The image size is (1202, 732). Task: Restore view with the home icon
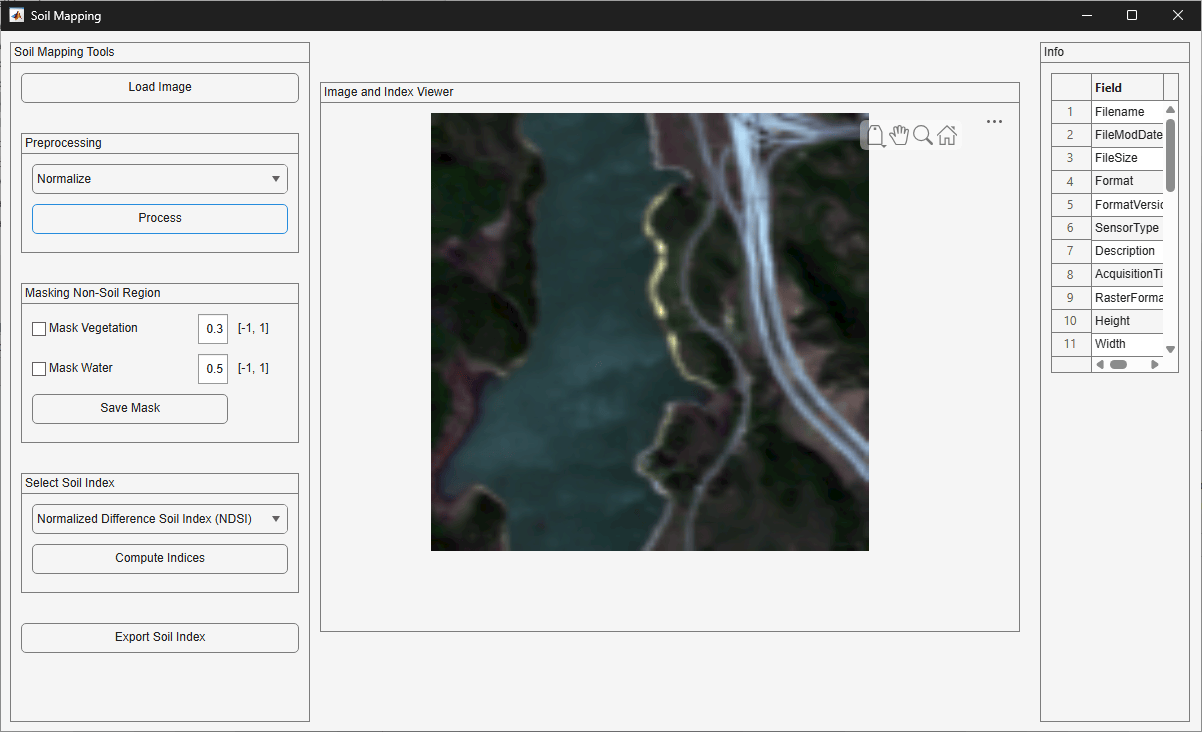point(947,135)
